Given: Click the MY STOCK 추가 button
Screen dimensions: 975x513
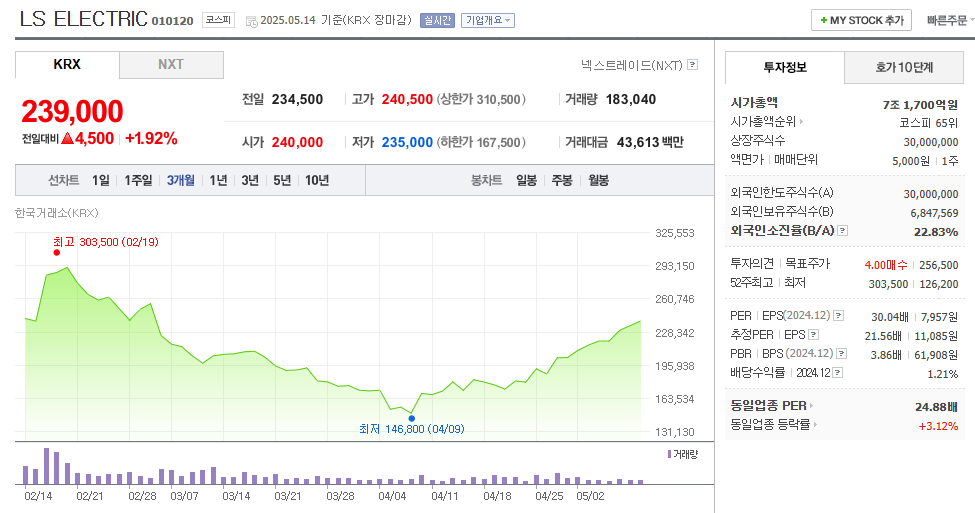Looking at the screenshot, I should [x=861, y=21].
